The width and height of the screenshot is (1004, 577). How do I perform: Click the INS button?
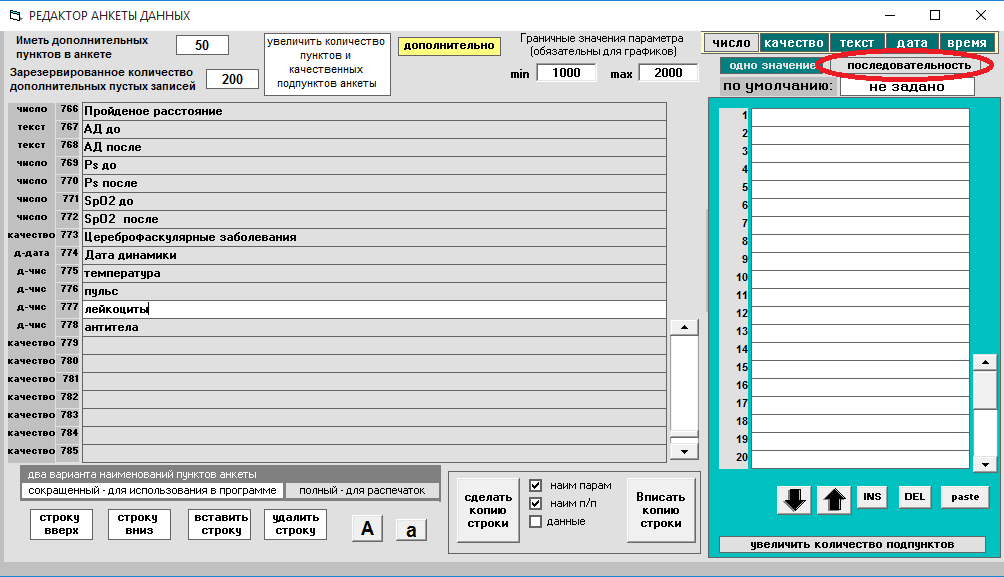pos(873,497)
